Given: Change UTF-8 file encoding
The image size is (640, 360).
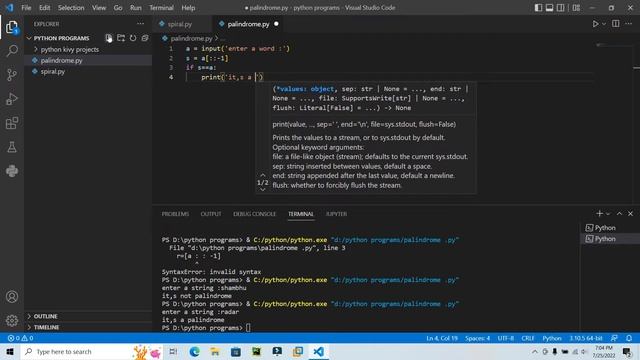Looking at the screenshot, I should point(506,338).
